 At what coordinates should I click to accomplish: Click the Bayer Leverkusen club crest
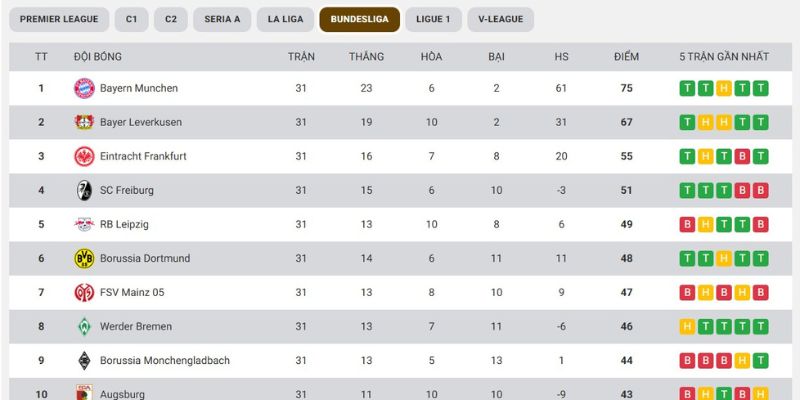83,122
